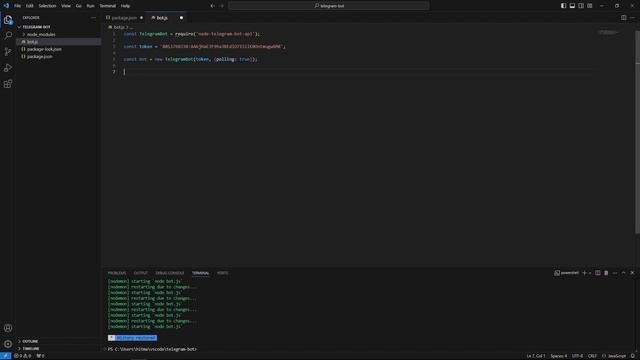Go forward with the navigation arrow
This screenshot has width=640, height=360.
(x=222, y=6)
